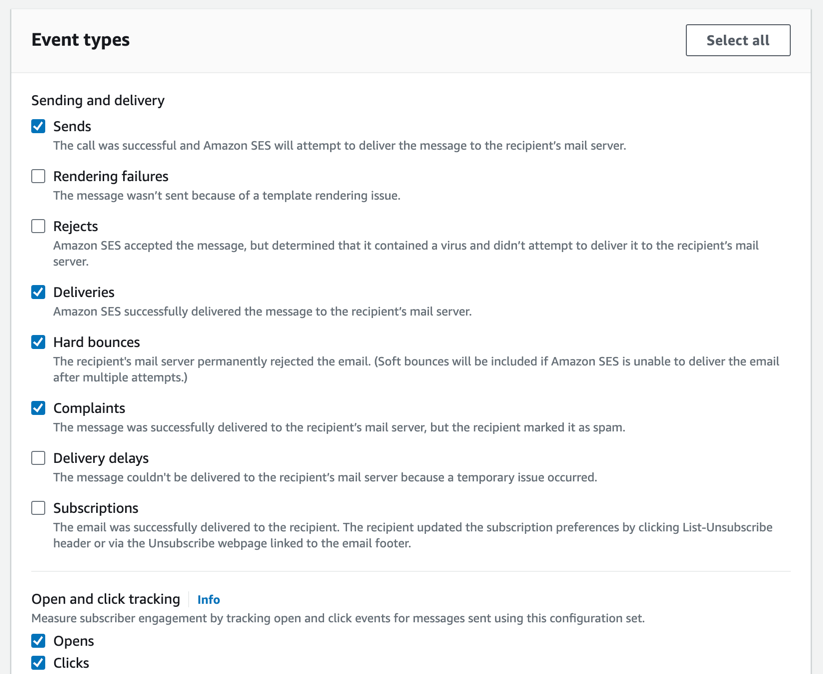
Task: Disable the Hard bounces checkbox
Action: tap(38, 342)
